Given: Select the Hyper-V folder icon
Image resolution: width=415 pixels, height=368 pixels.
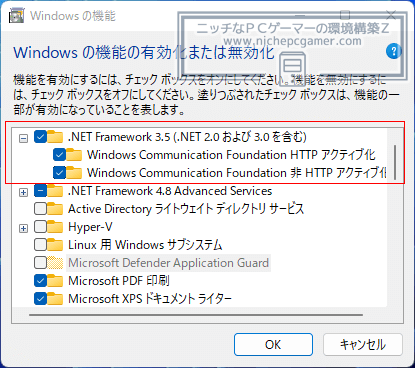Looking at the screenshot, I should (x=55, y=227).
